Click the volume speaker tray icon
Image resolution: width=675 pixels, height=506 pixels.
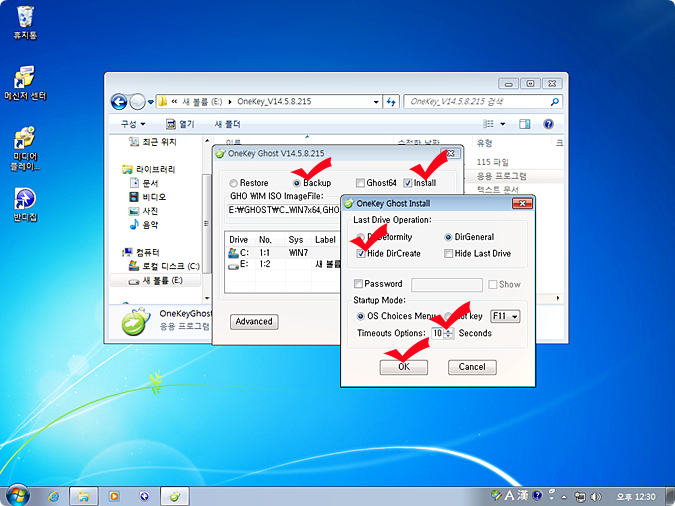click(596, 497)
